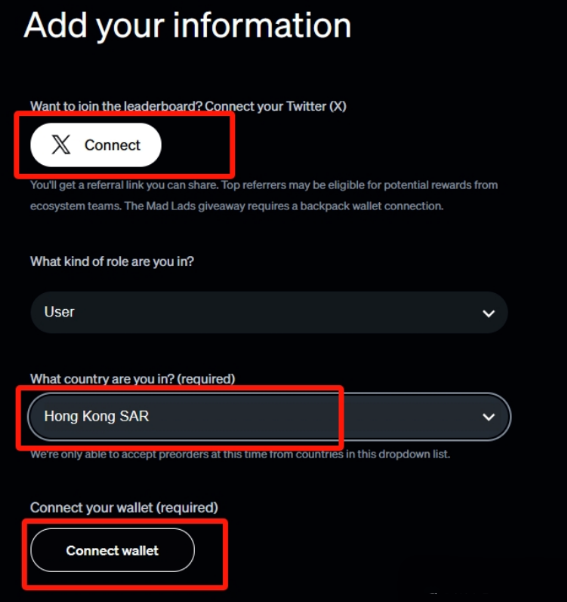Click "Connect your Twitter (X)" phrase in prompt
Image resolution: width=567 pixels, height=602 pixels.
(276, 106)
